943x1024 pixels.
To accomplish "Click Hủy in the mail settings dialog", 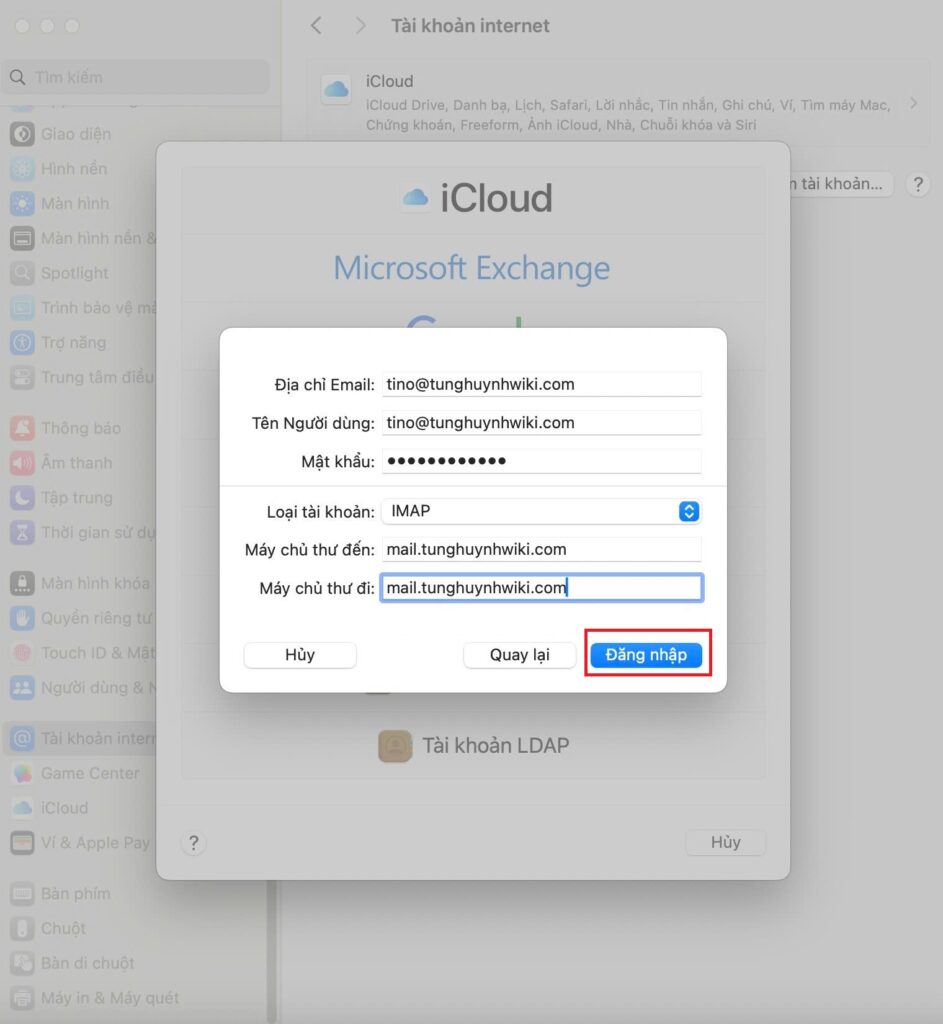I will [x=300, y=654].
